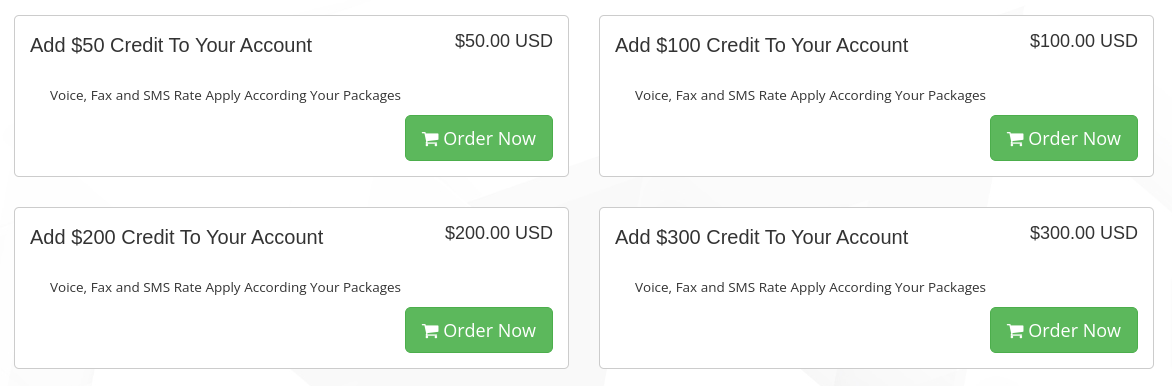Select the Add $50 Credit To Your Account heading
Screen dimensions: 1172x386
(171, 45)
